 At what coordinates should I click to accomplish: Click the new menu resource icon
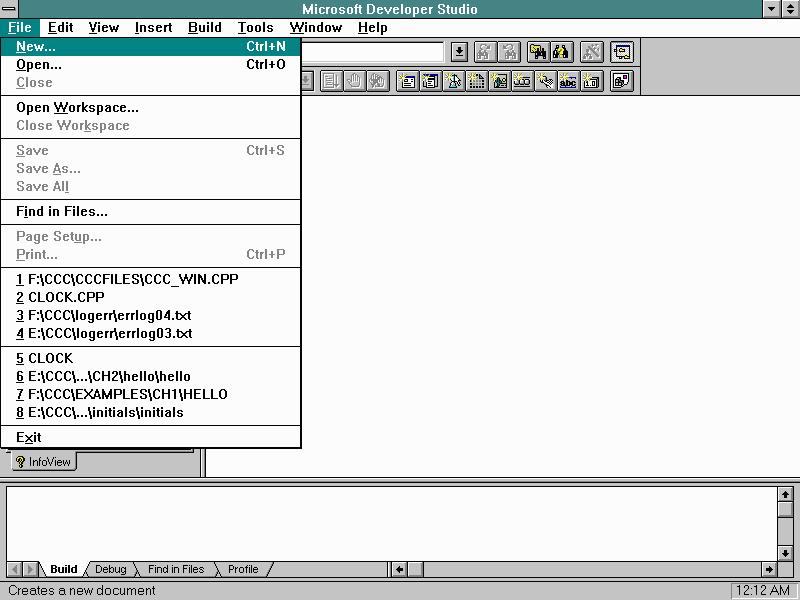tap(432, 81)
